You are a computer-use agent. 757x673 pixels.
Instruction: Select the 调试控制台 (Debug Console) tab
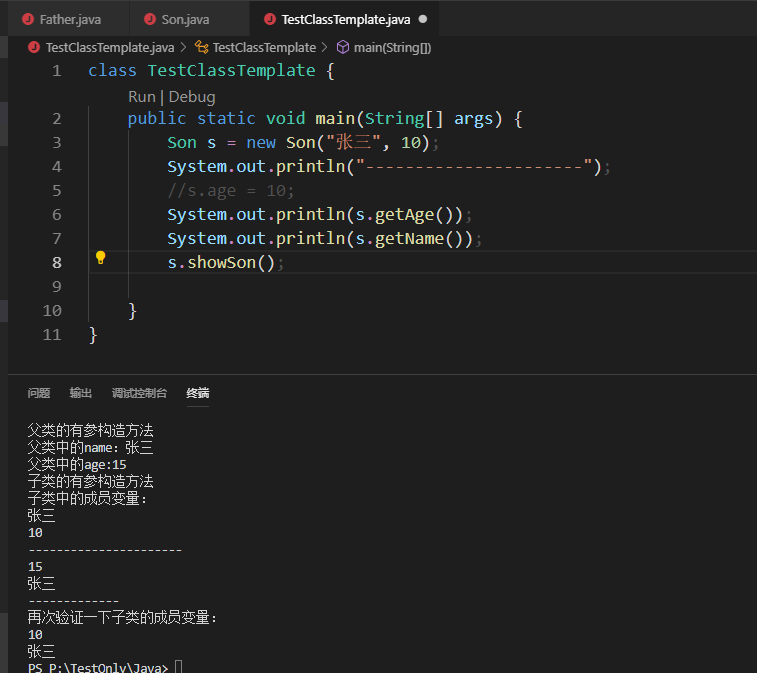(139, 393)
